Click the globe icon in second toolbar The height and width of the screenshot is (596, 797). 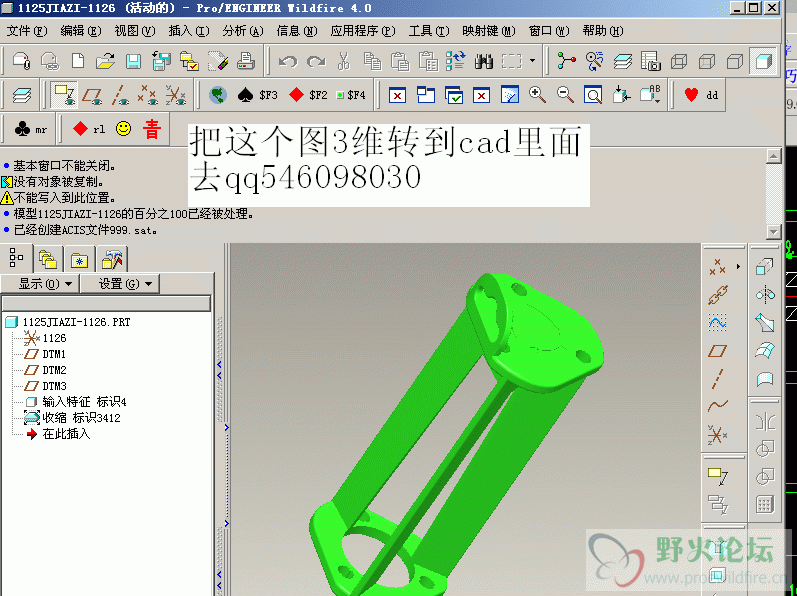[x=218, y=95]
